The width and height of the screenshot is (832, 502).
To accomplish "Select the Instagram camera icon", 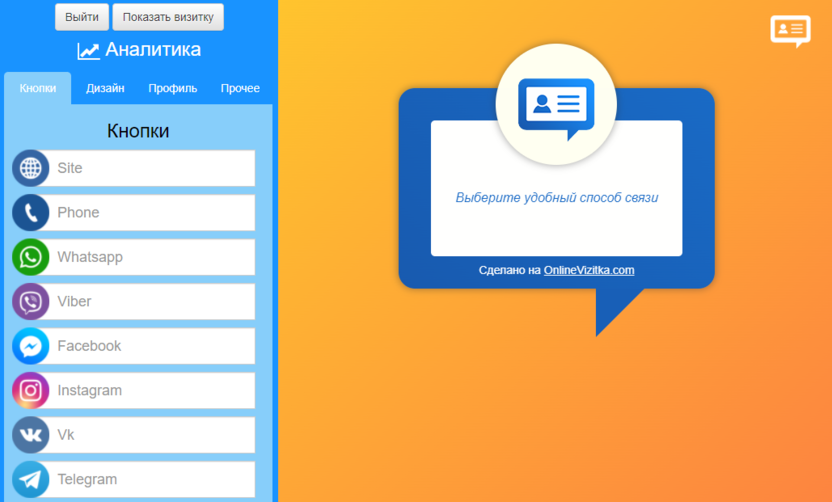I will click(x=31, y=391).
